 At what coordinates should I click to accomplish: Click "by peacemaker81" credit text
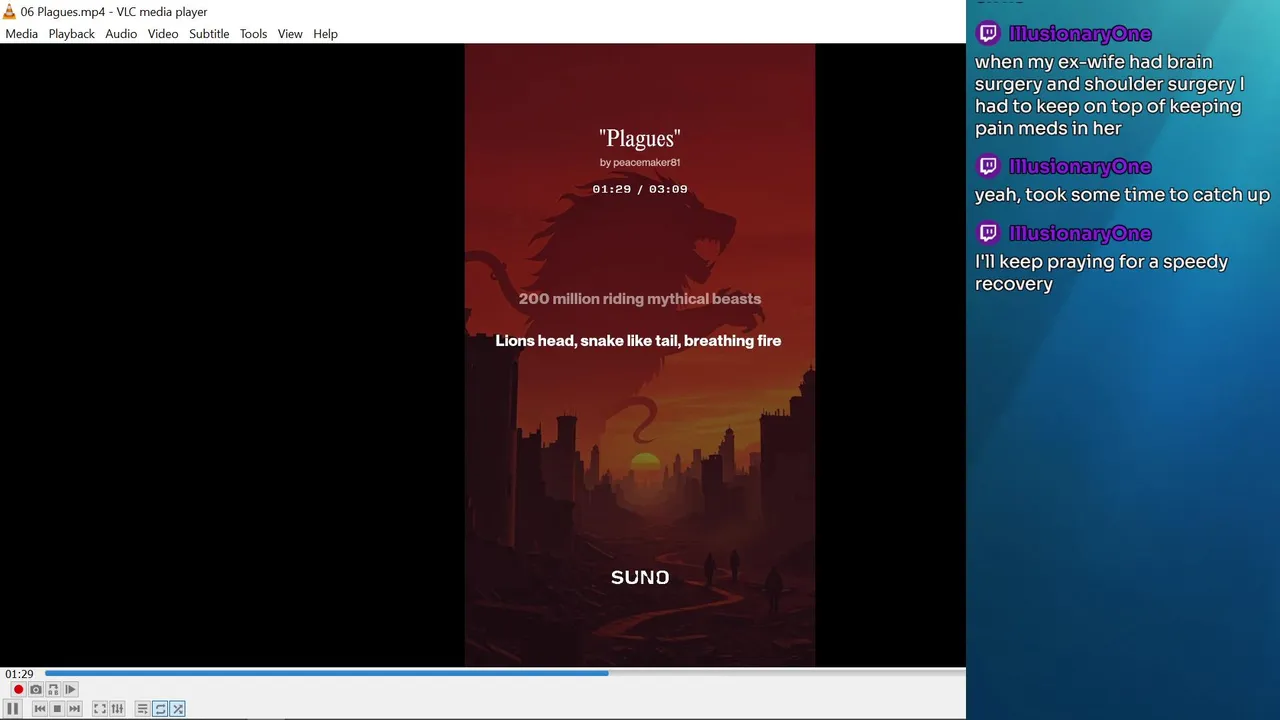[x=640, y=162]
